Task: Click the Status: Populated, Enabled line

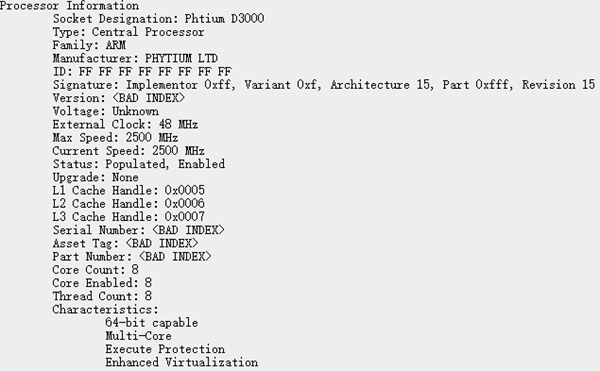Action: 139,164
